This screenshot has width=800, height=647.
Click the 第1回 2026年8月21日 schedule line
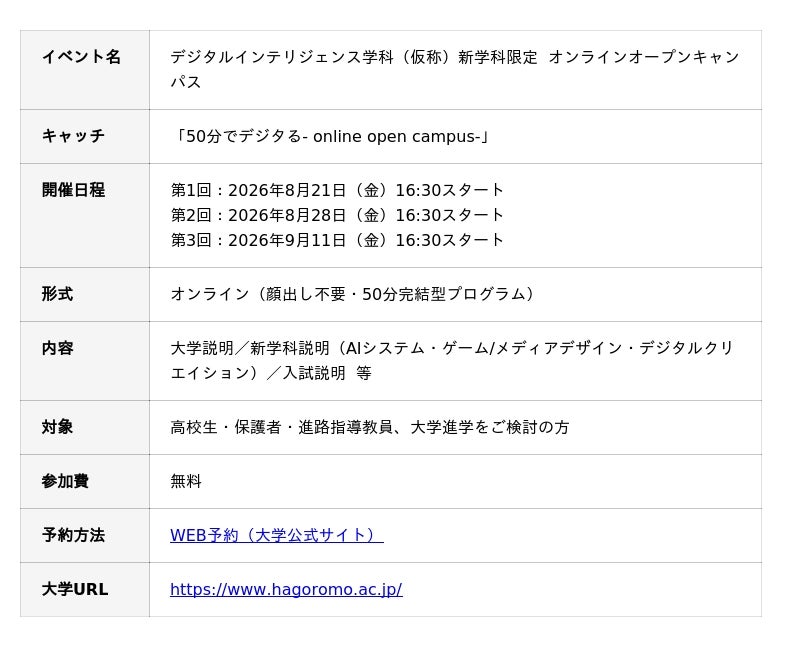point(337,190)
